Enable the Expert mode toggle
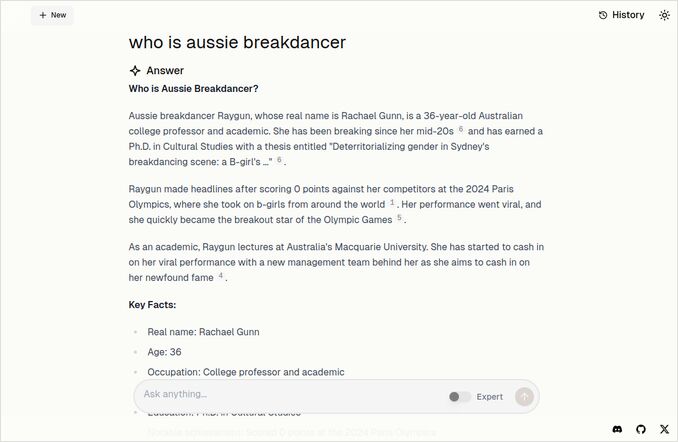Image resolution: width=678 pixels, height=442 pixels. (459, 397)
